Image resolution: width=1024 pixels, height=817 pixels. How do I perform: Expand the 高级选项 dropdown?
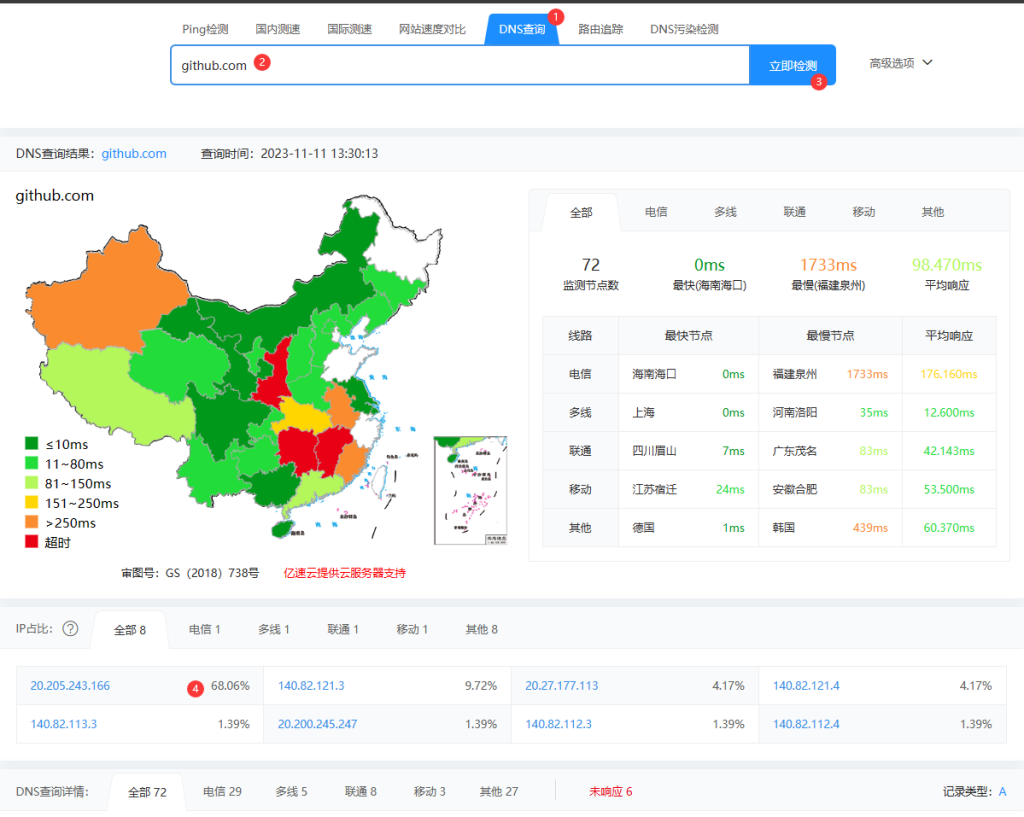pyautogui.click(x=901, y=63)
